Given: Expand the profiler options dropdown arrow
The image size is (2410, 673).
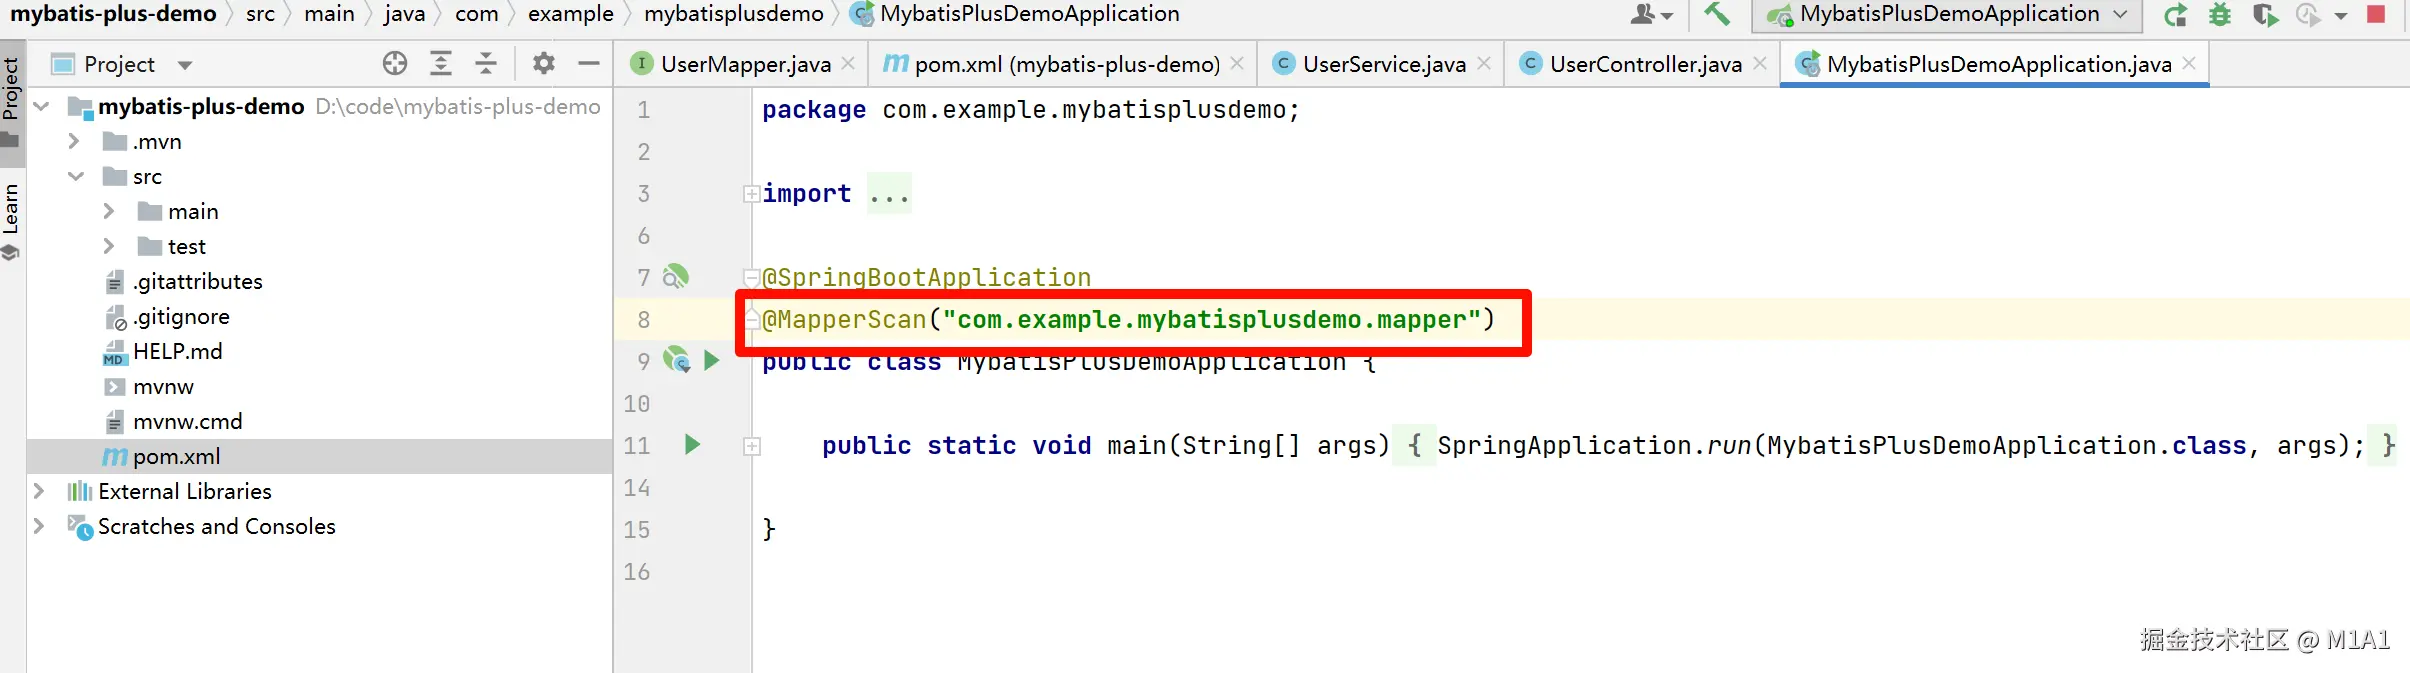Looking at the screenshot, I should coord(2341,16).
